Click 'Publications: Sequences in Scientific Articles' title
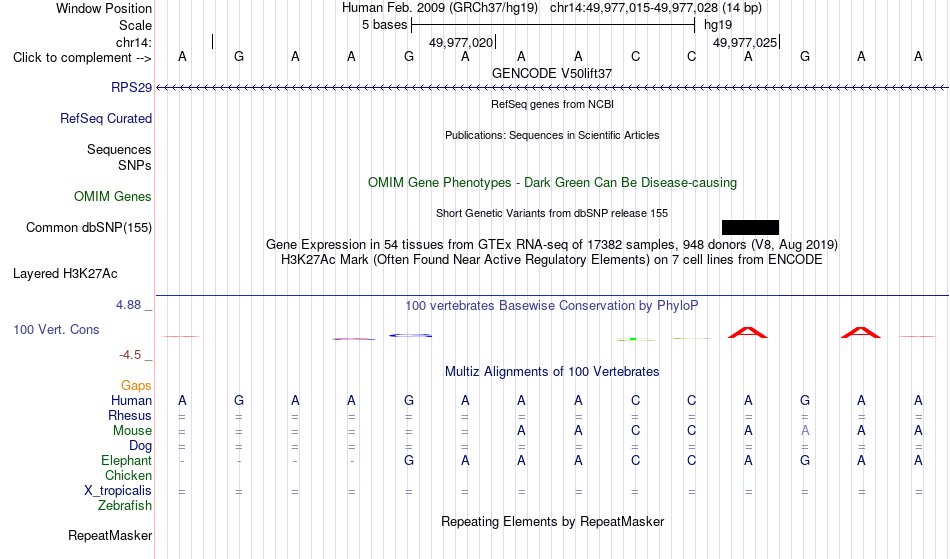The image size is (950, 559). 552,135
